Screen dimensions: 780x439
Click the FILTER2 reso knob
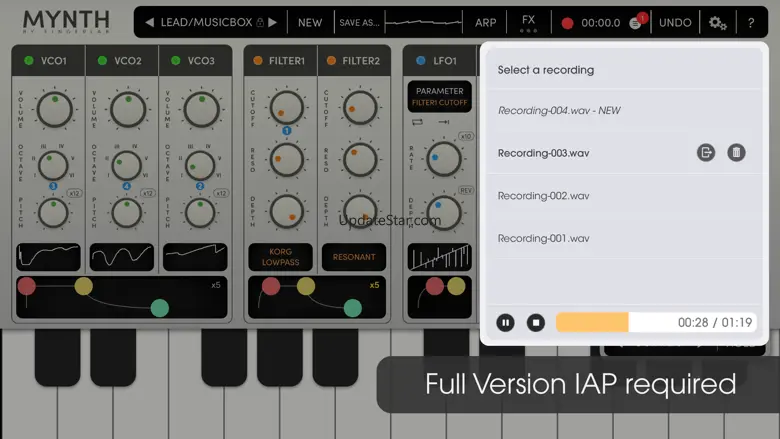[x=360, y=160]
